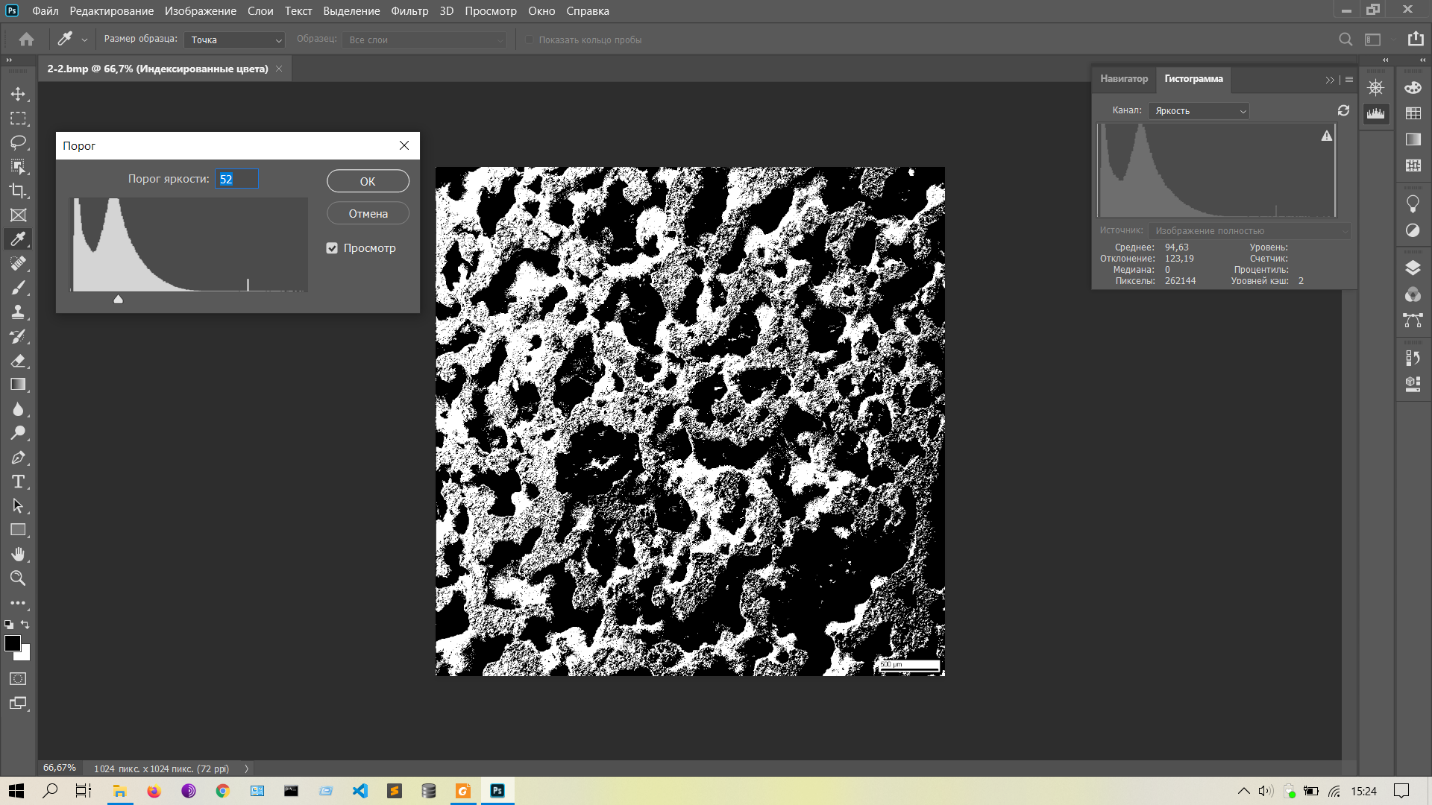Toggle Quick Mask mode icon
The width and height of the screenshot is (1432, 805).
(x=18, y=679)
